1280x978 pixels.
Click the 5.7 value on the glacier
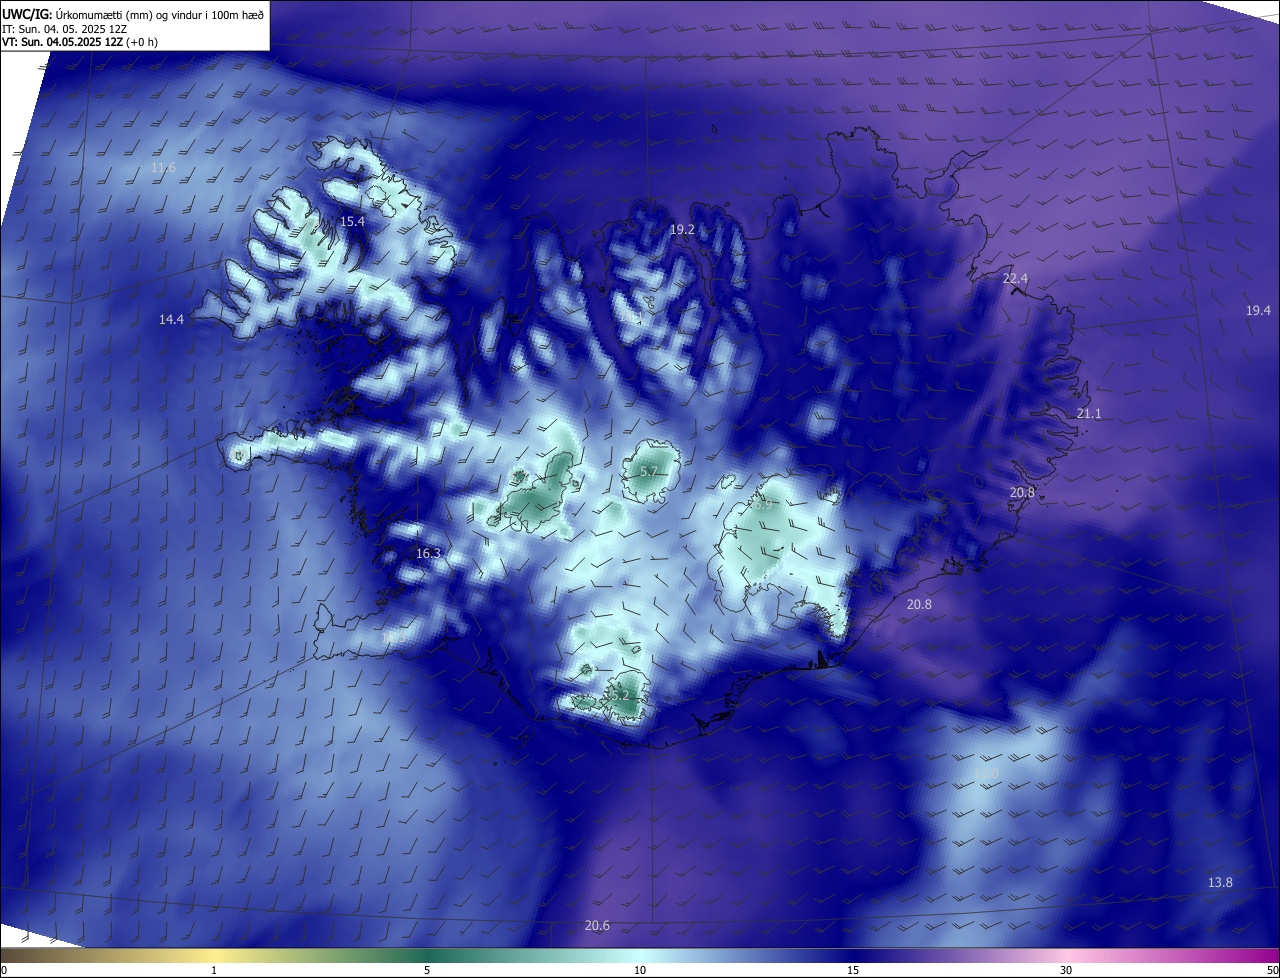648,472
